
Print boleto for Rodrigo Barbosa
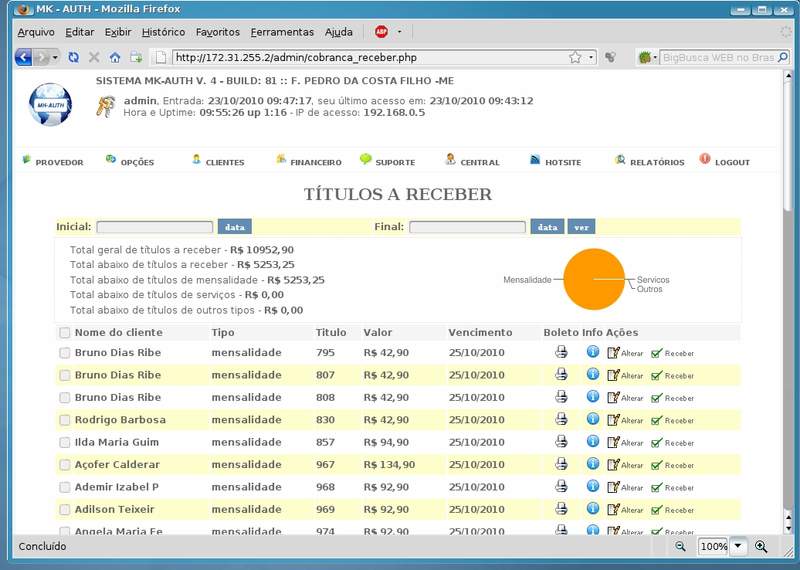(x=561, y=419)
